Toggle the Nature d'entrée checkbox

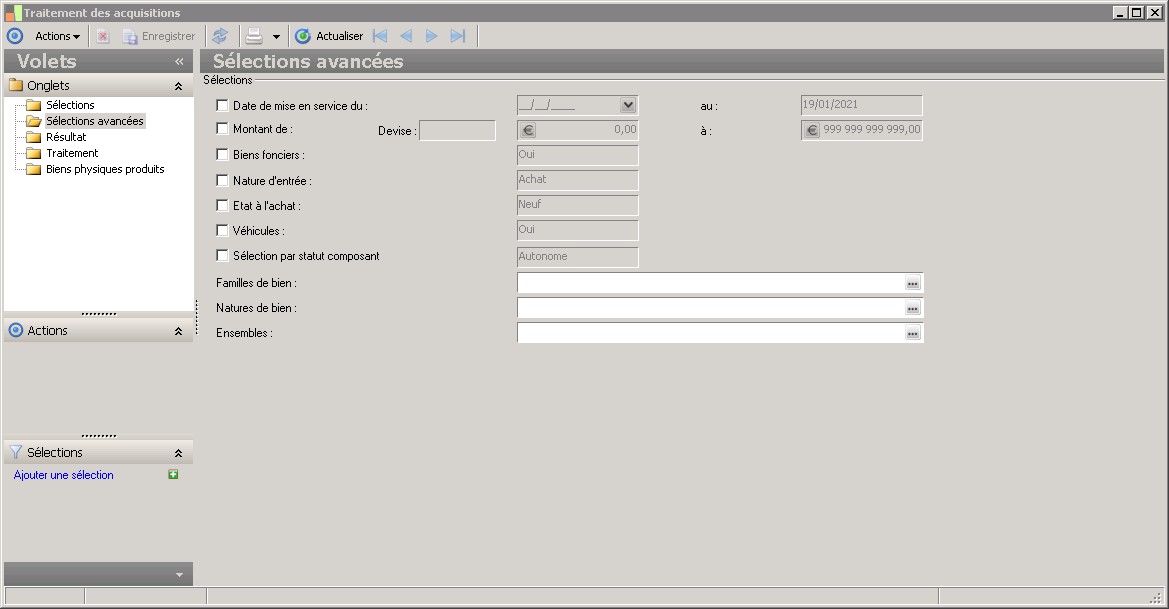(222, 180)
